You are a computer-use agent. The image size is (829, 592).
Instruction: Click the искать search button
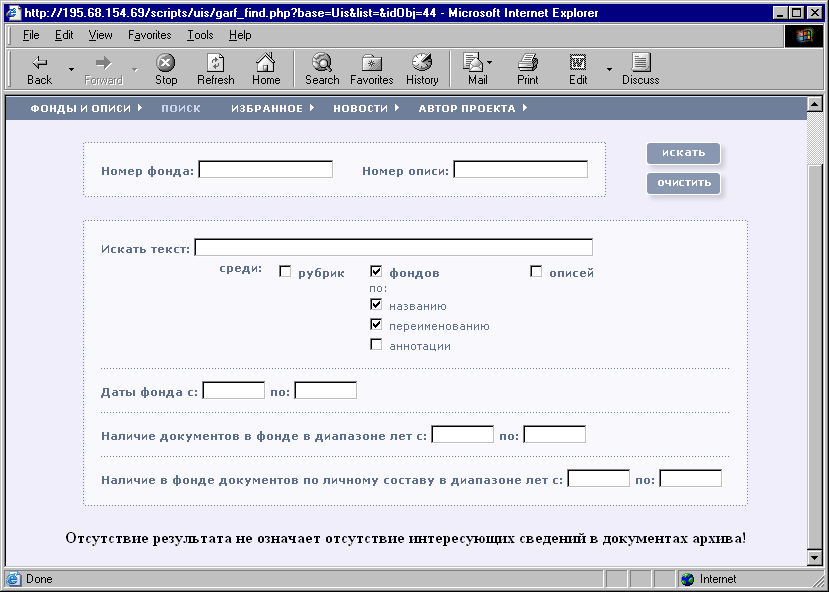point(683,153)
